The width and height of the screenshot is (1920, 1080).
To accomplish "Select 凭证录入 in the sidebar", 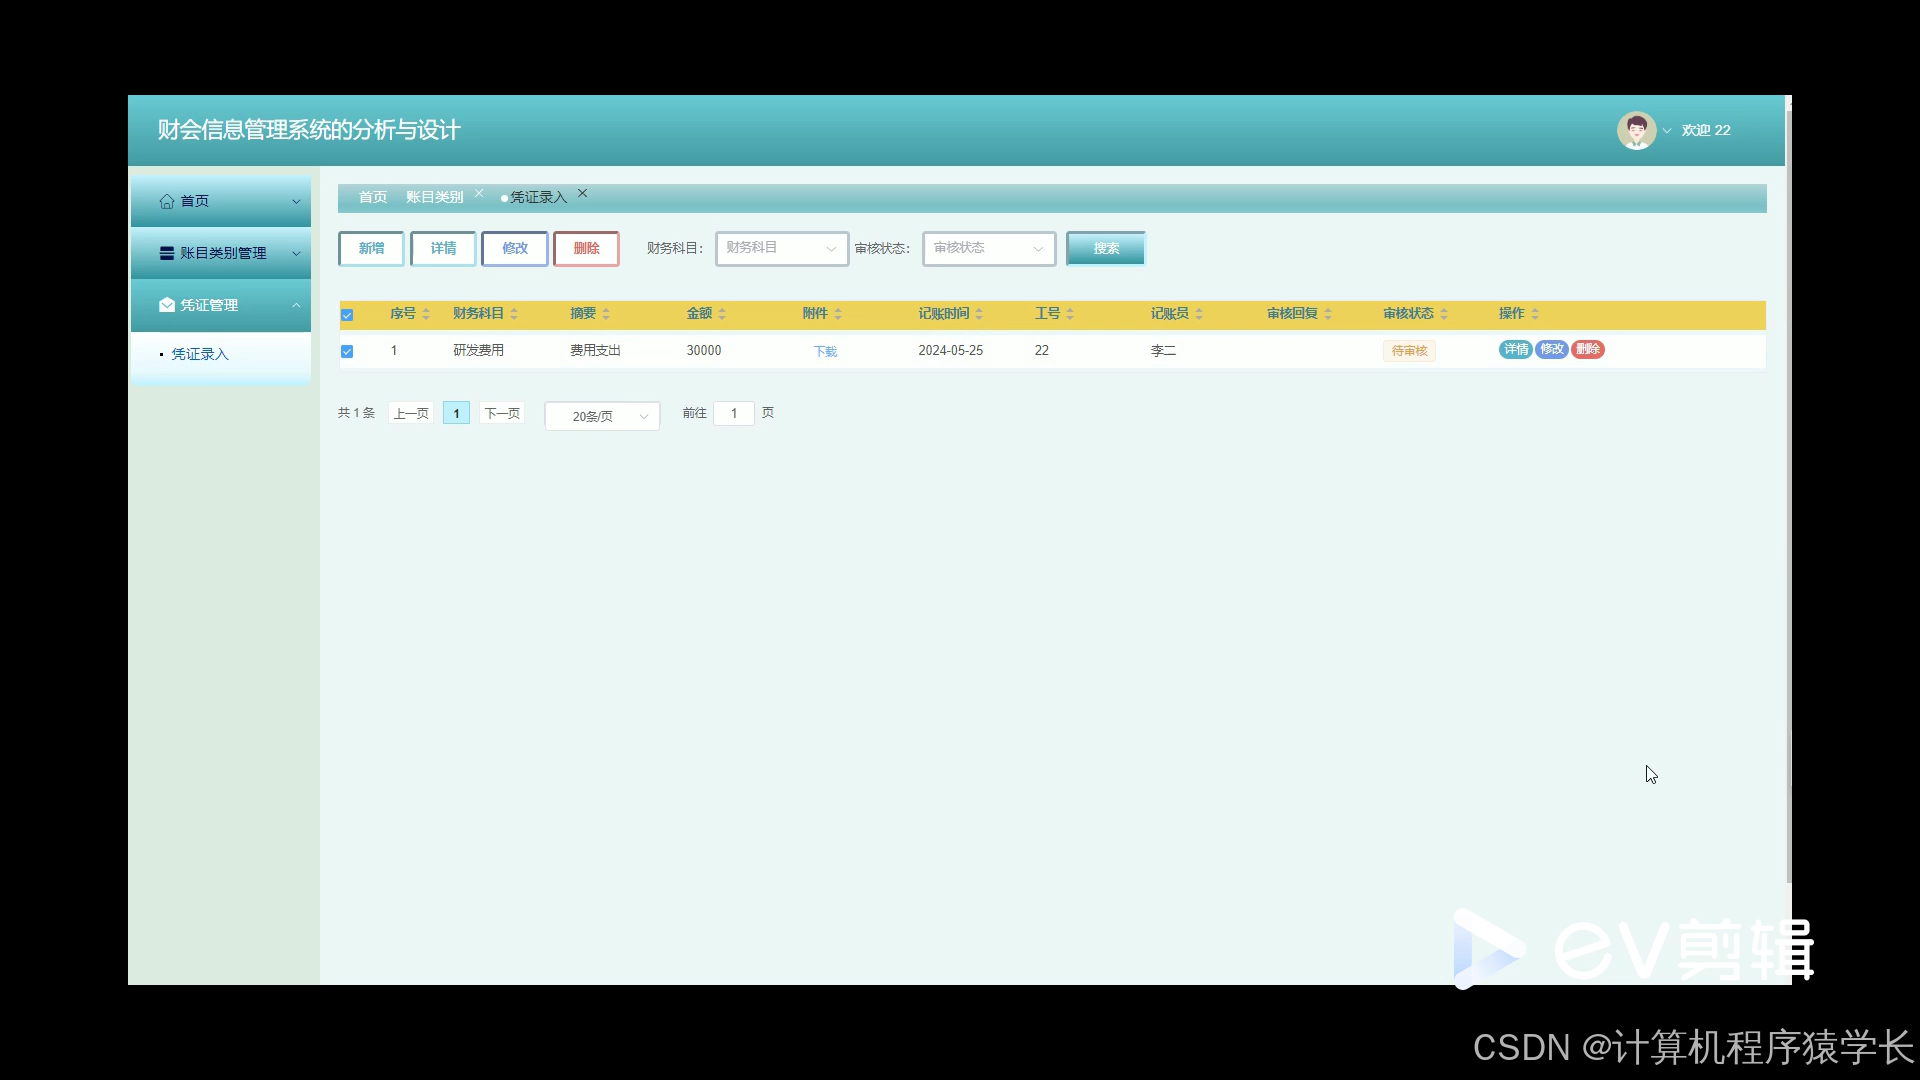I will [x=200, y=354].
